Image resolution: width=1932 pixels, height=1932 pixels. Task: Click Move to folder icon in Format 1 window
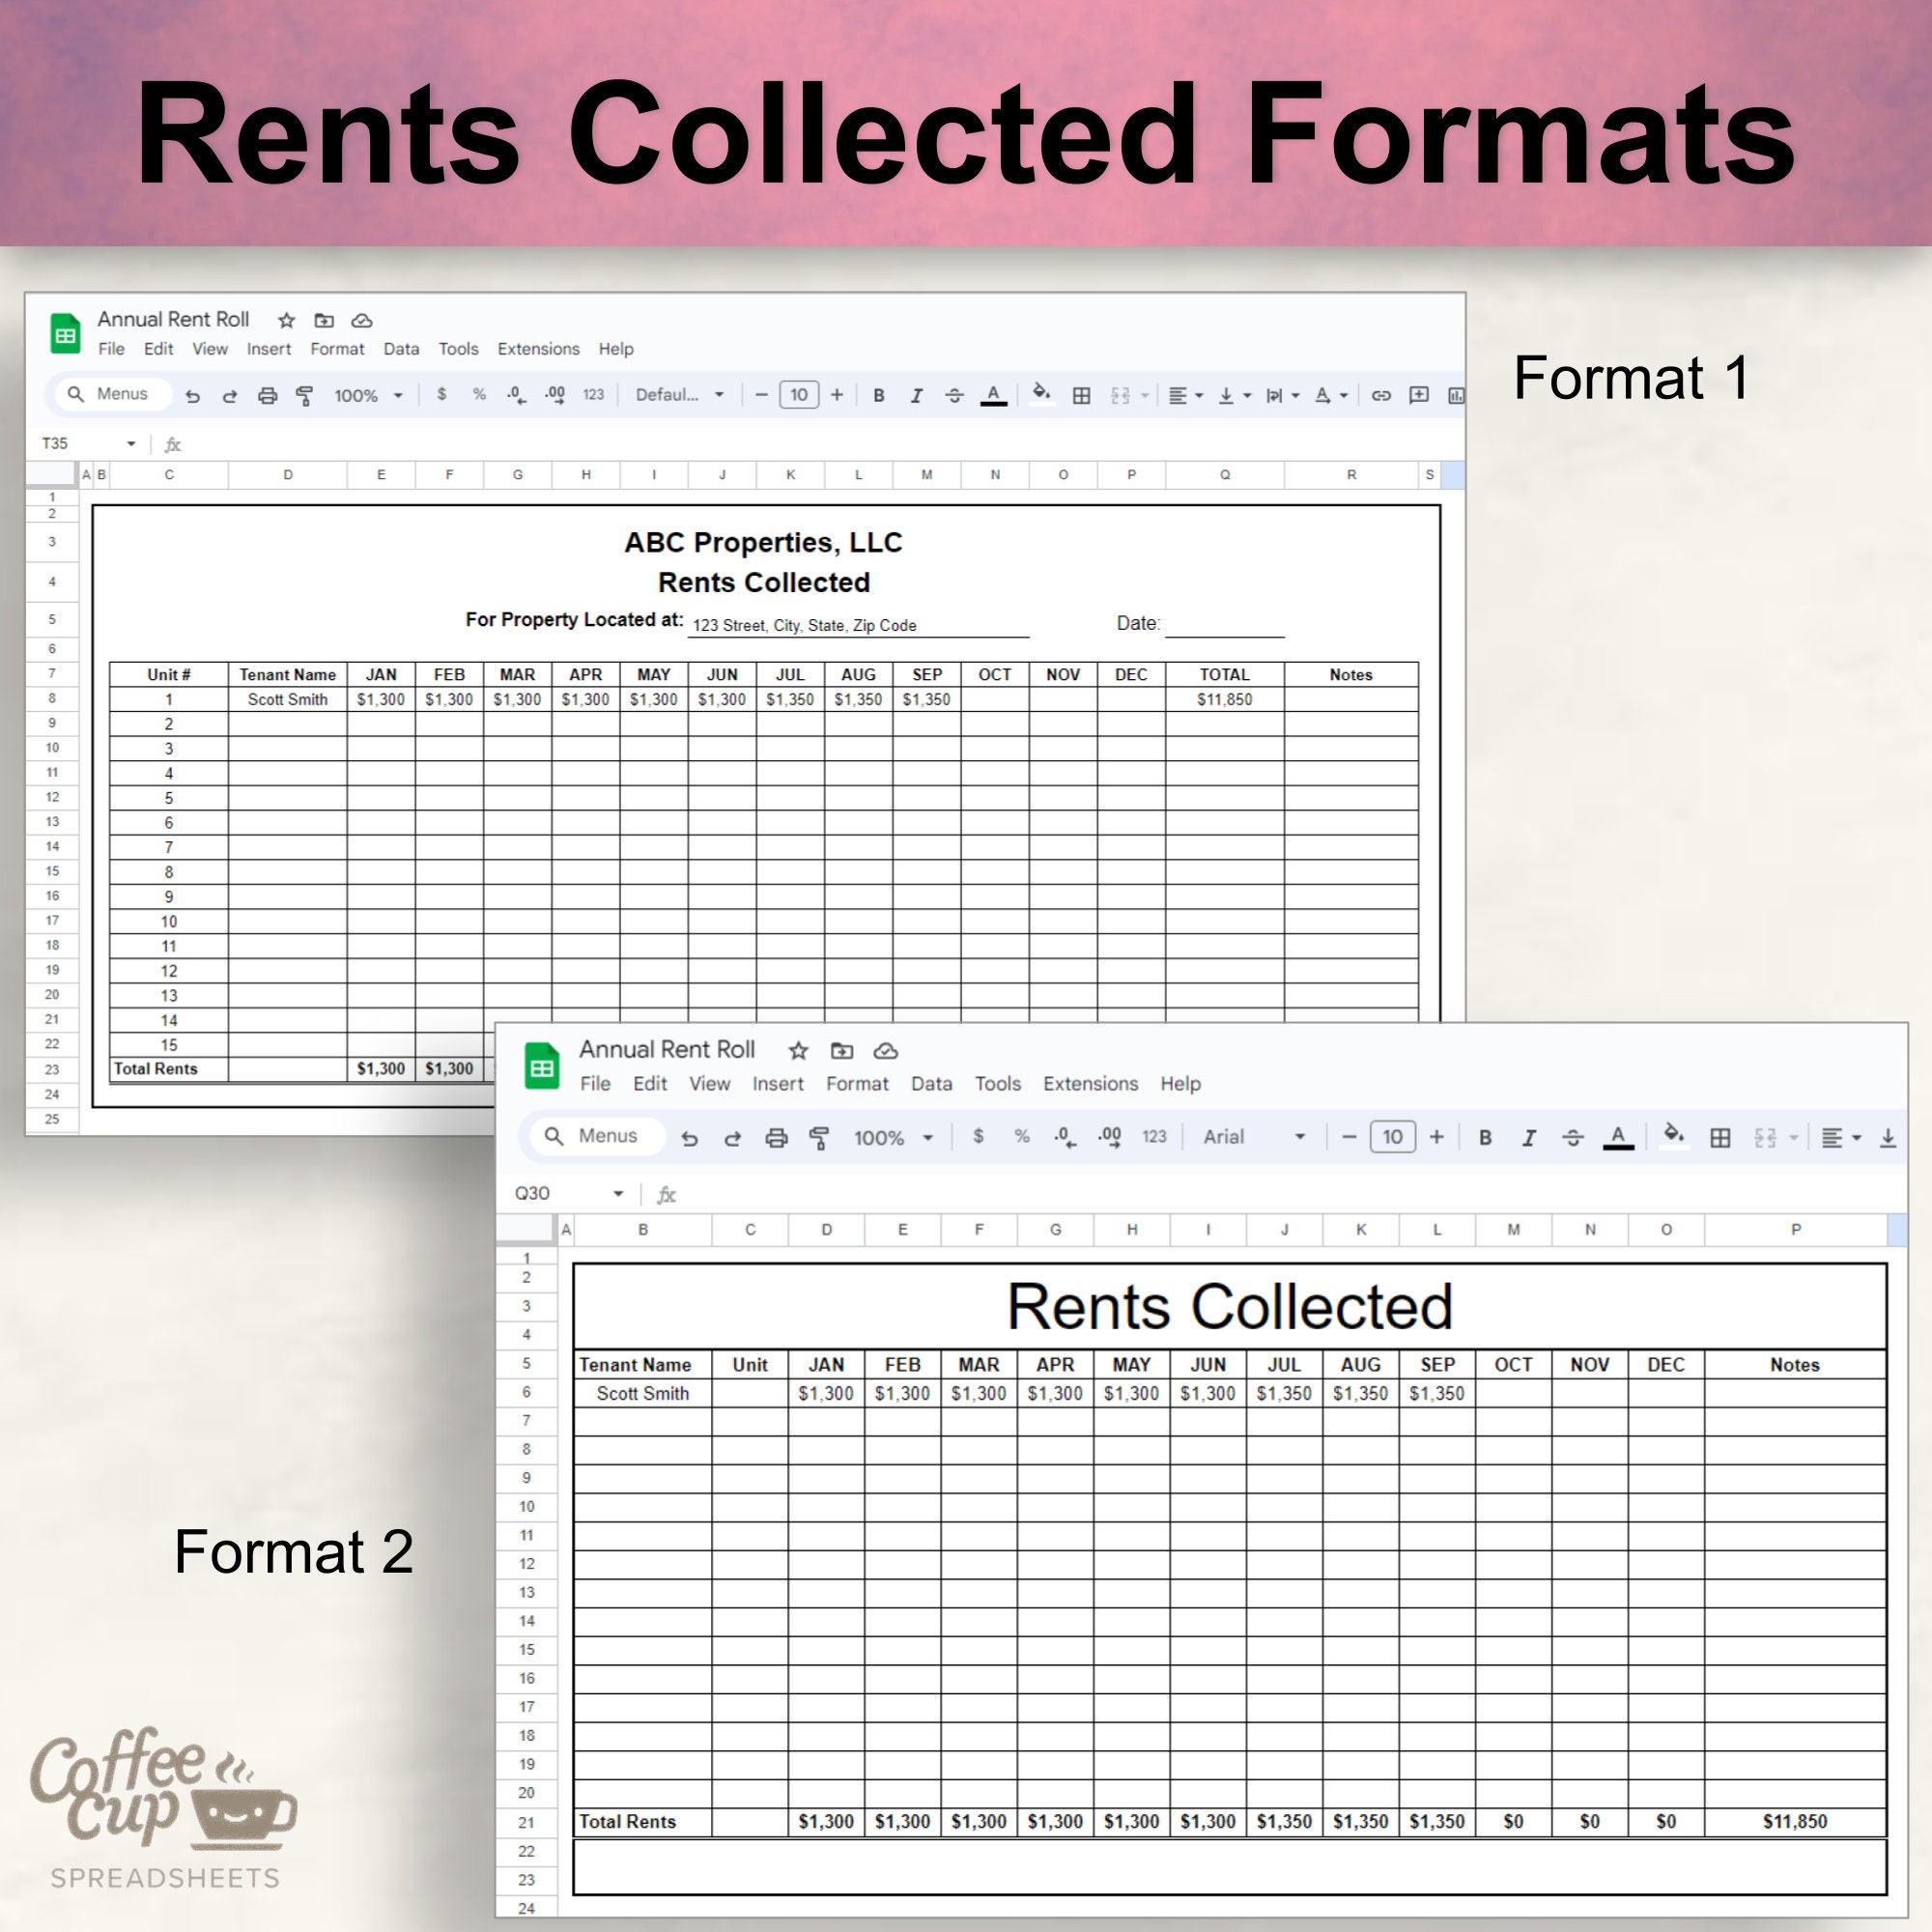point(324,320)
